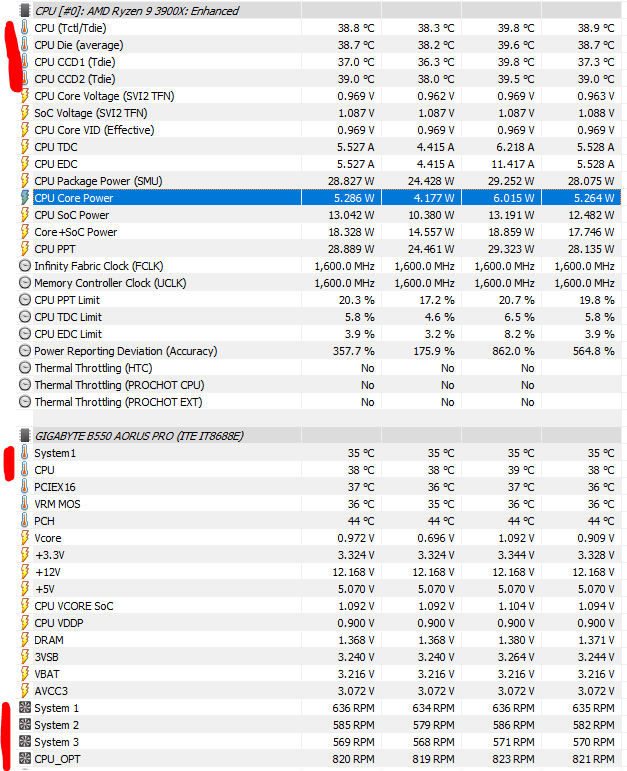Click the lightning icon for SoC Voltage (SVI2 TFN)
The width and height of the screenshot is (627, 771).
25,113
